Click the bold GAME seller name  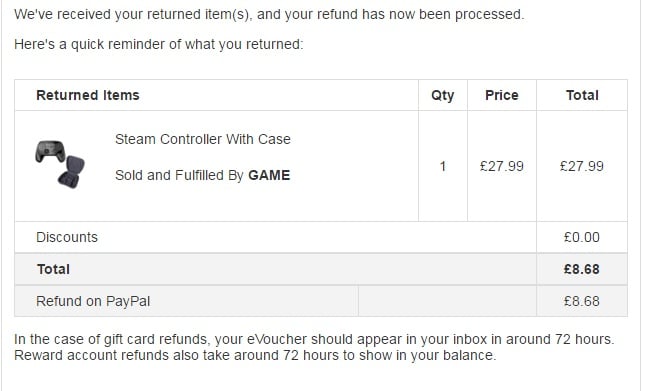pos(269,175)
